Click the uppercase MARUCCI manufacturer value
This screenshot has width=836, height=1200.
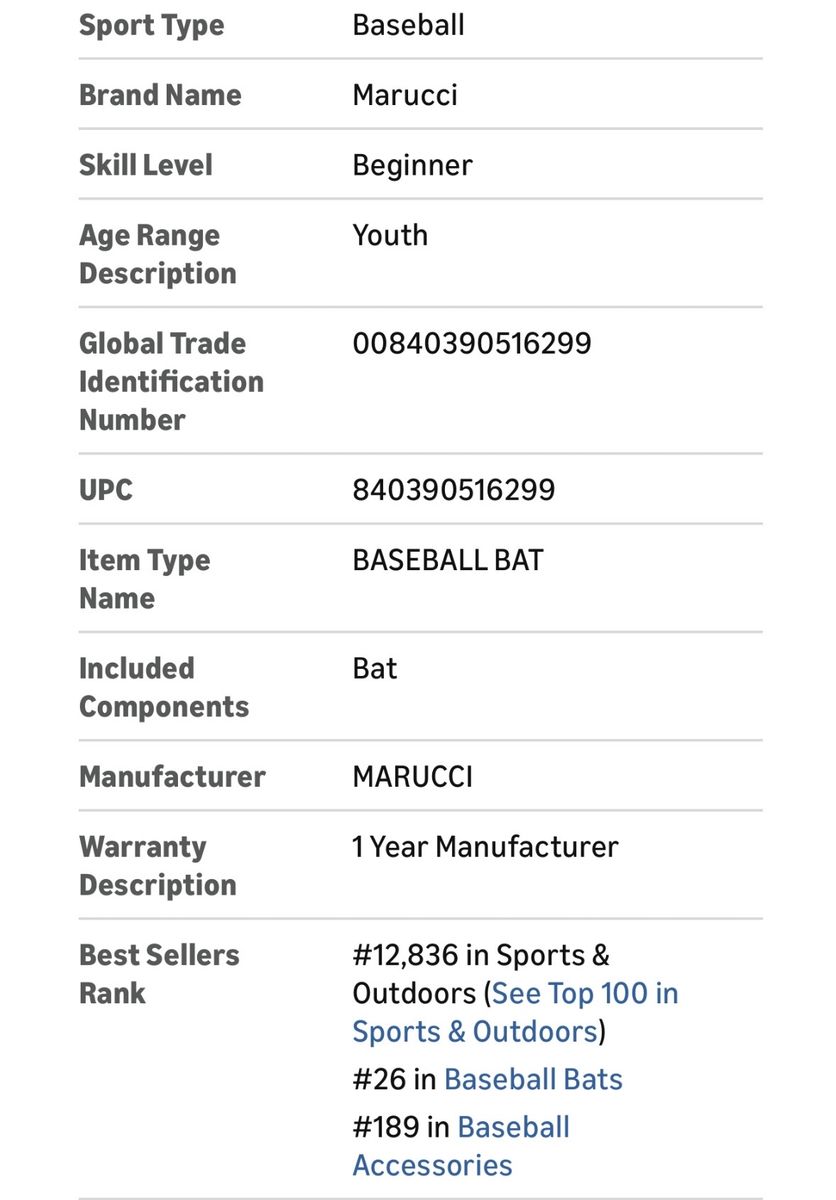(x=412, y=777)
